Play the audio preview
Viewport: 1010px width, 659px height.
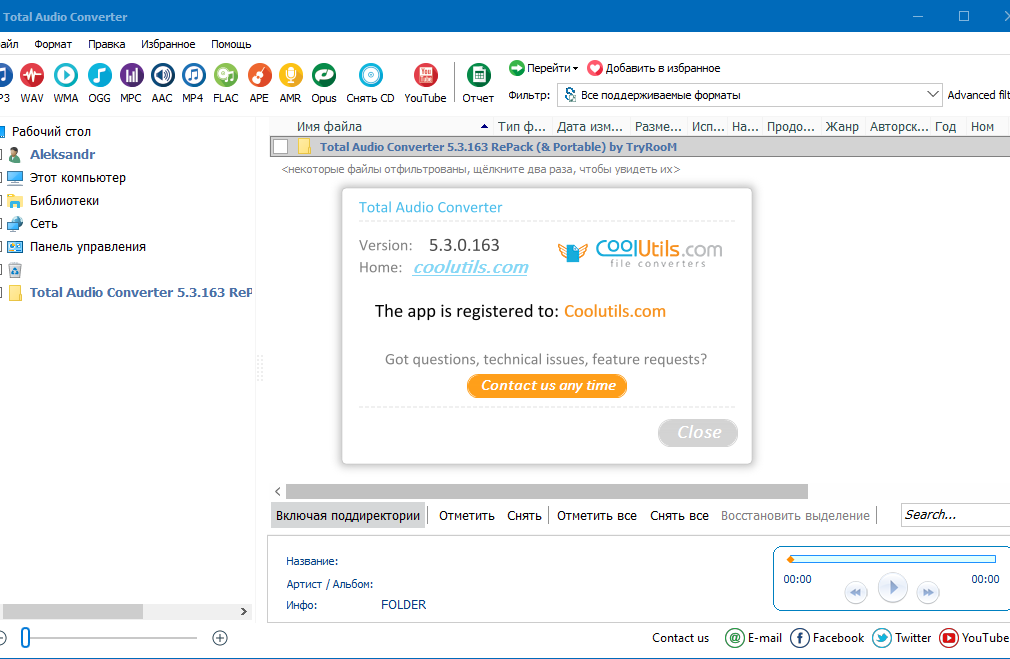(x=893, y=587)
